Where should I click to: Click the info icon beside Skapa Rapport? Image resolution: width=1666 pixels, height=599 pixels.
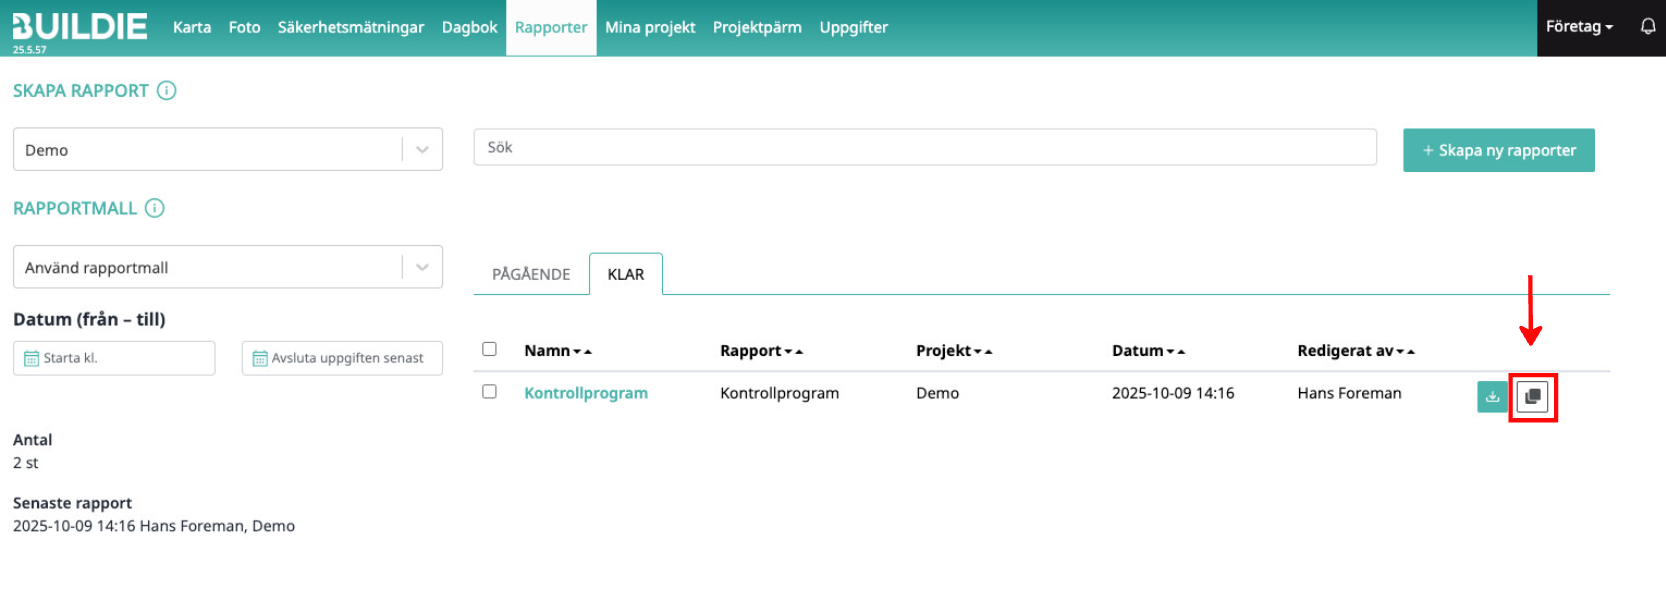pyautogui.click(x=167, y=91)
